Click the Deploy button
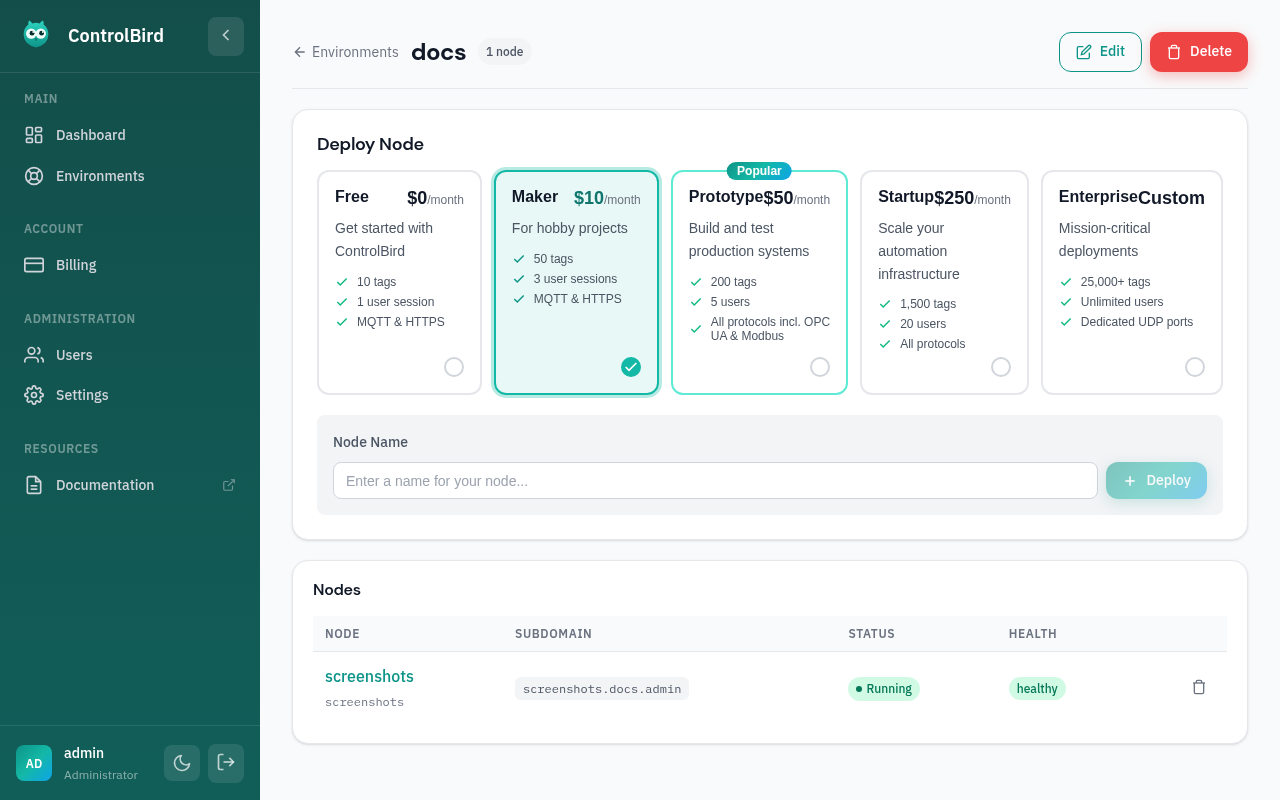Screen dimensions: 1280x800 pos(1156,481)
